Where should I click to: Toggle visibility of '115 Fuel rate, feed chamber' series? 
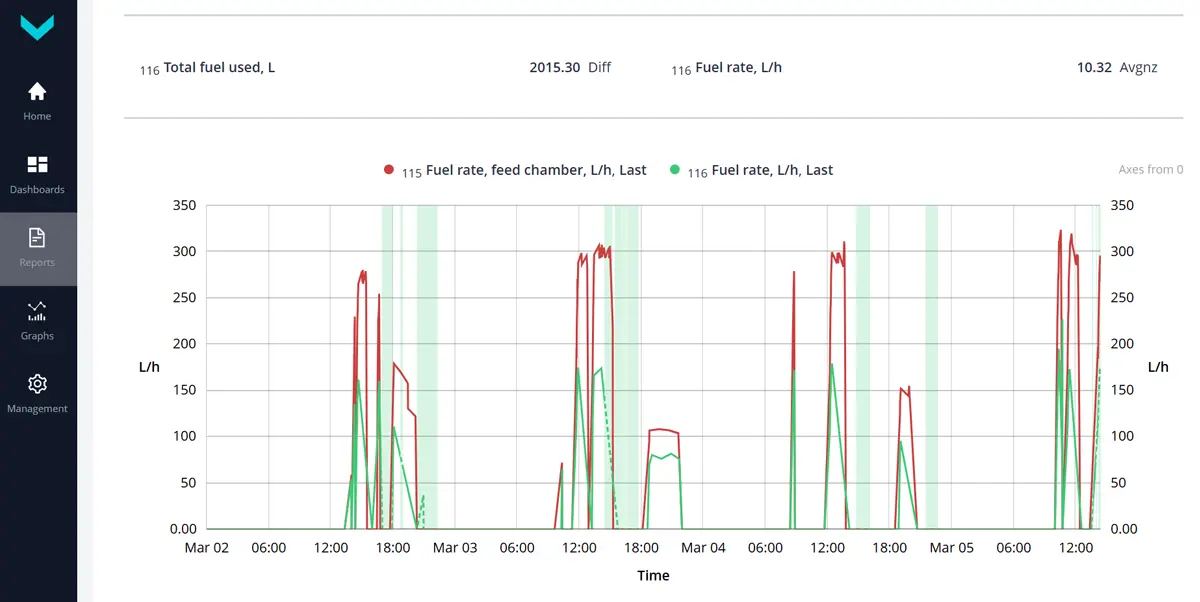coord(525,170)
